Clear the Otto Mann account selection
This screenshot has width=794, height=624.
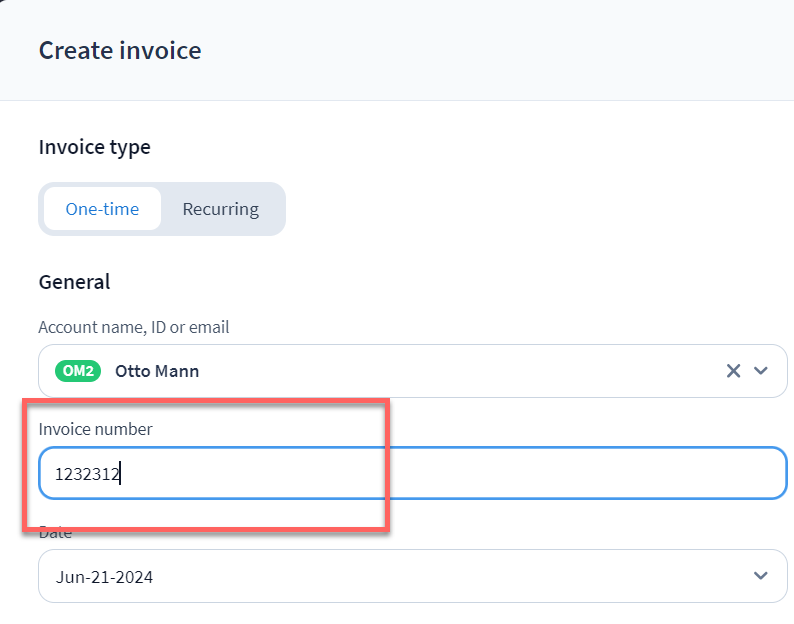(733, 371)
